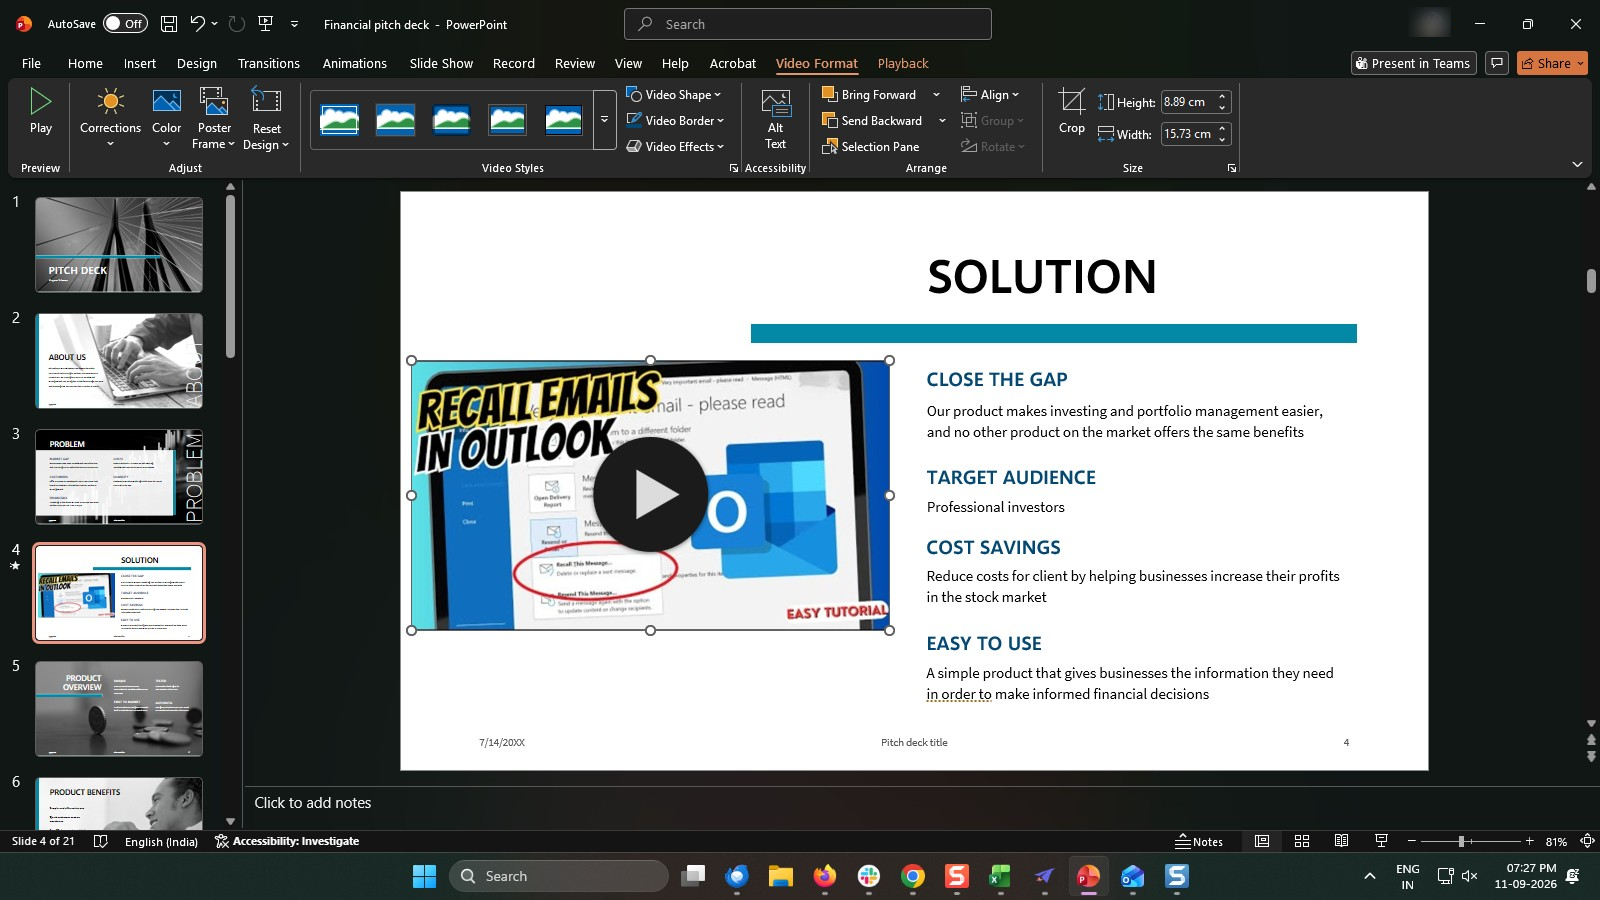
Task: Click the zoom in plus button
Action: tap(1529, 841)
